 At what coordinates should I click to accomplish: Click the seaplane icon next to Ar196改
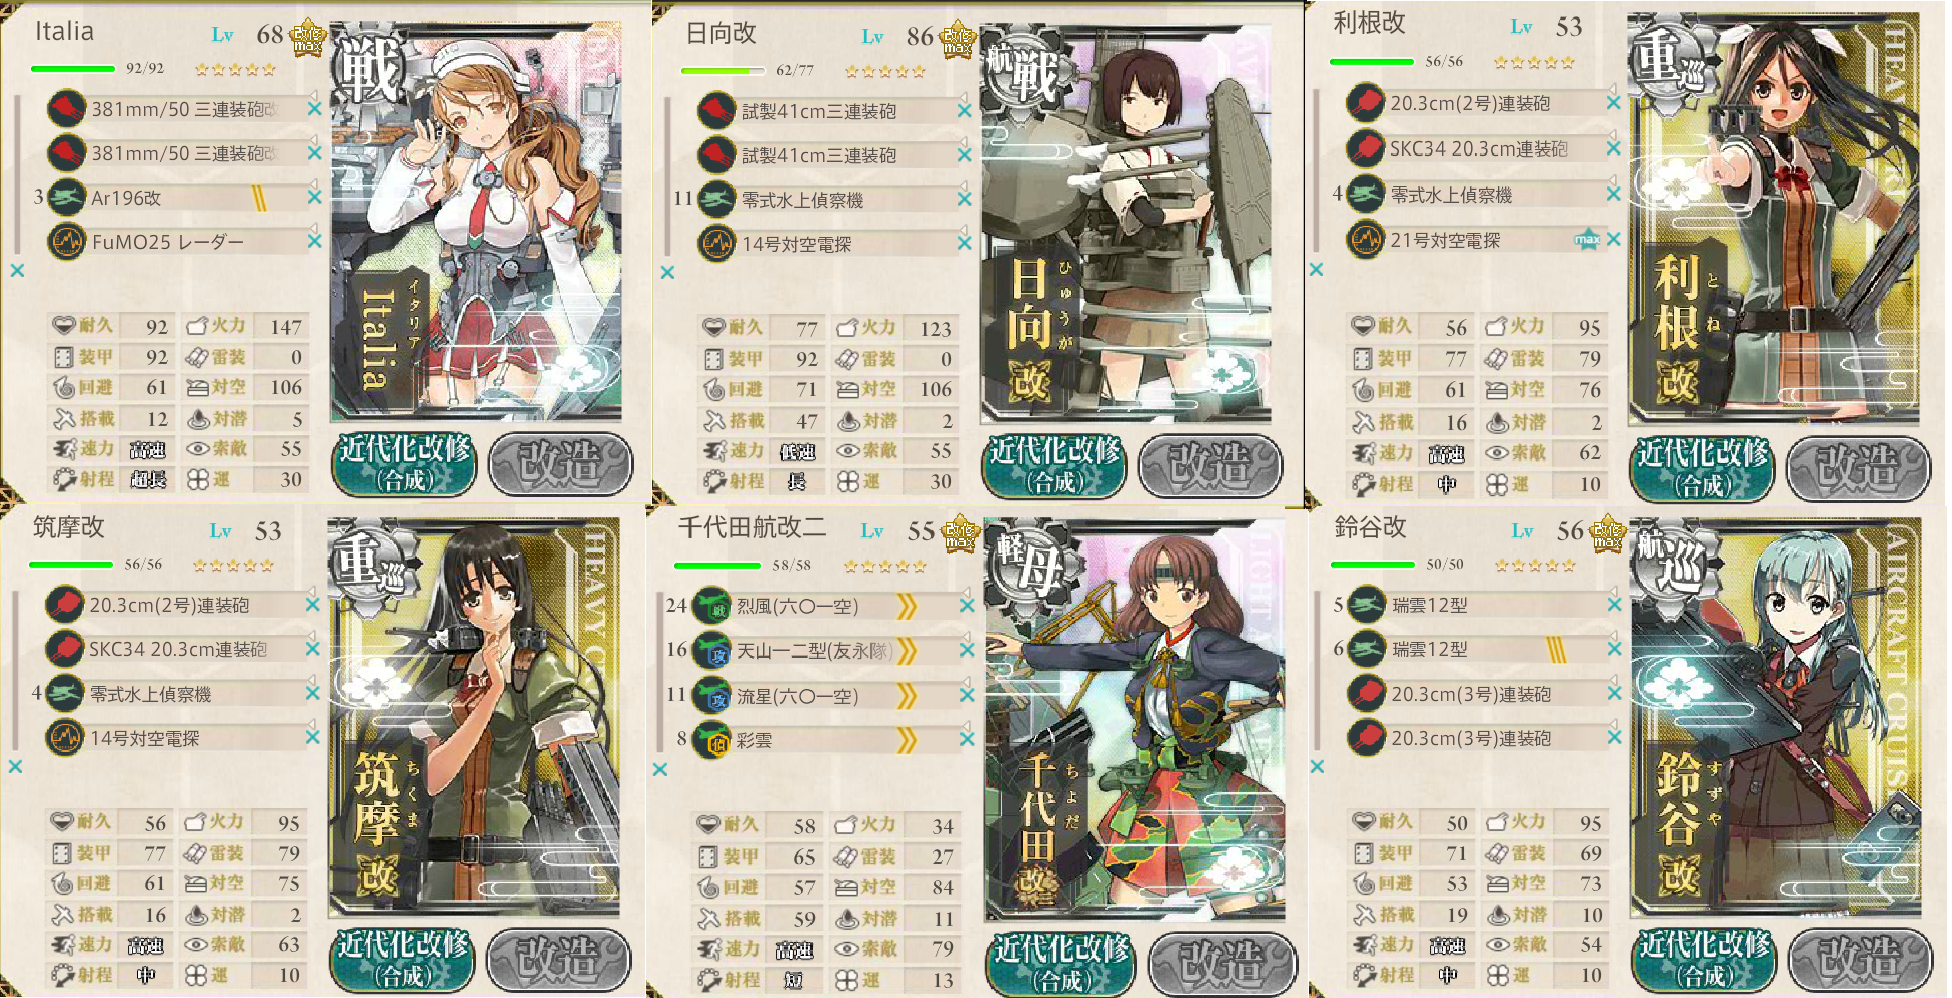(66, 197)
